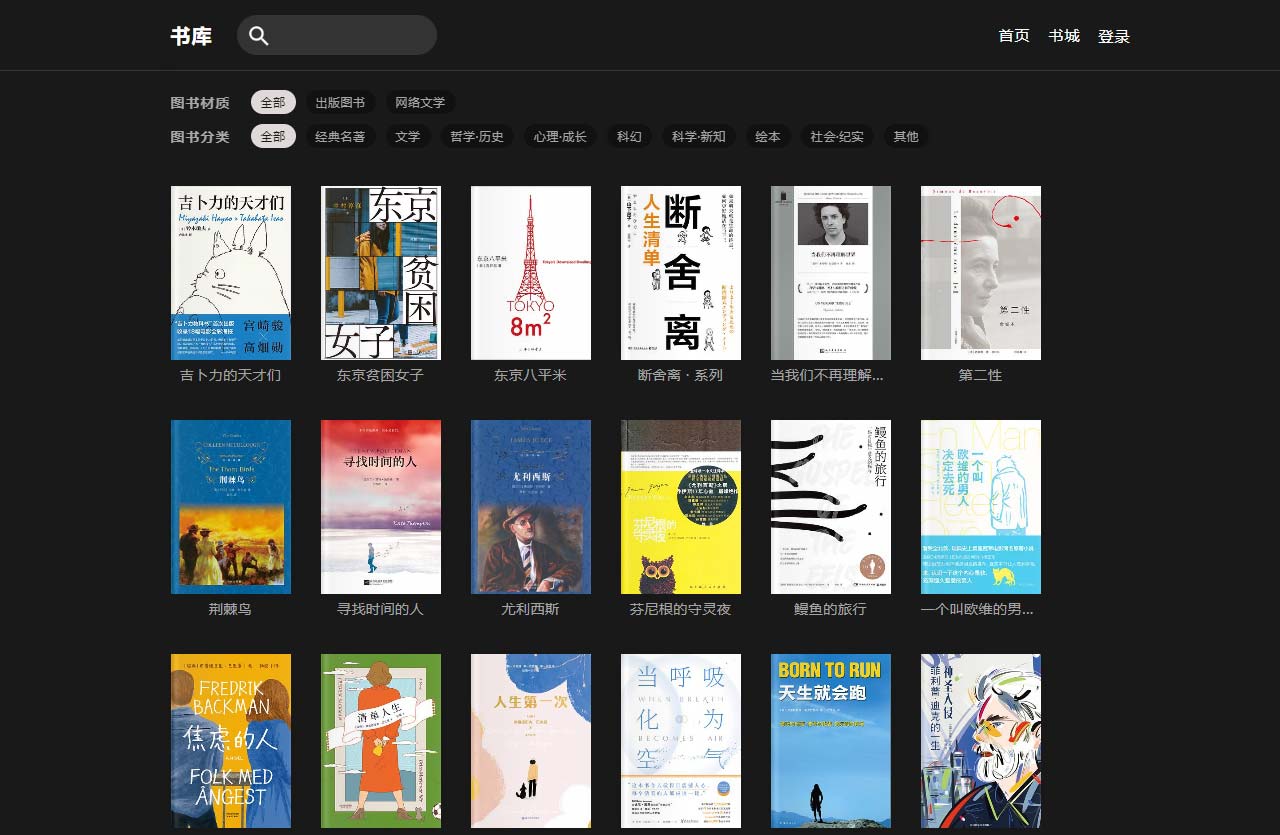Click the title text 寻找时间的人
Screen dimensions: 1280x835
pos(381,609)
